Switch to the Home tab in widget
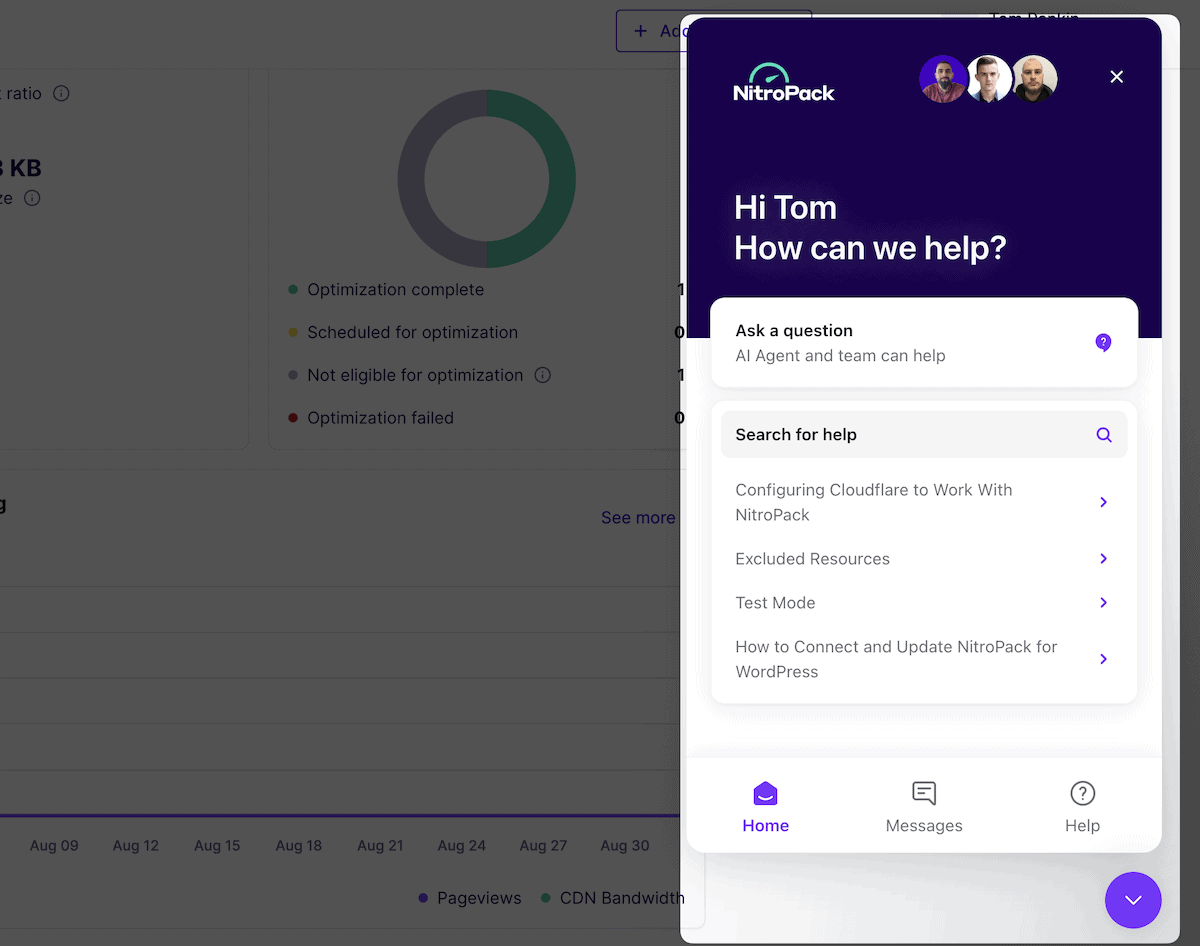The image size is (1200, 946). pyautogui.click(x=766, y=807)
